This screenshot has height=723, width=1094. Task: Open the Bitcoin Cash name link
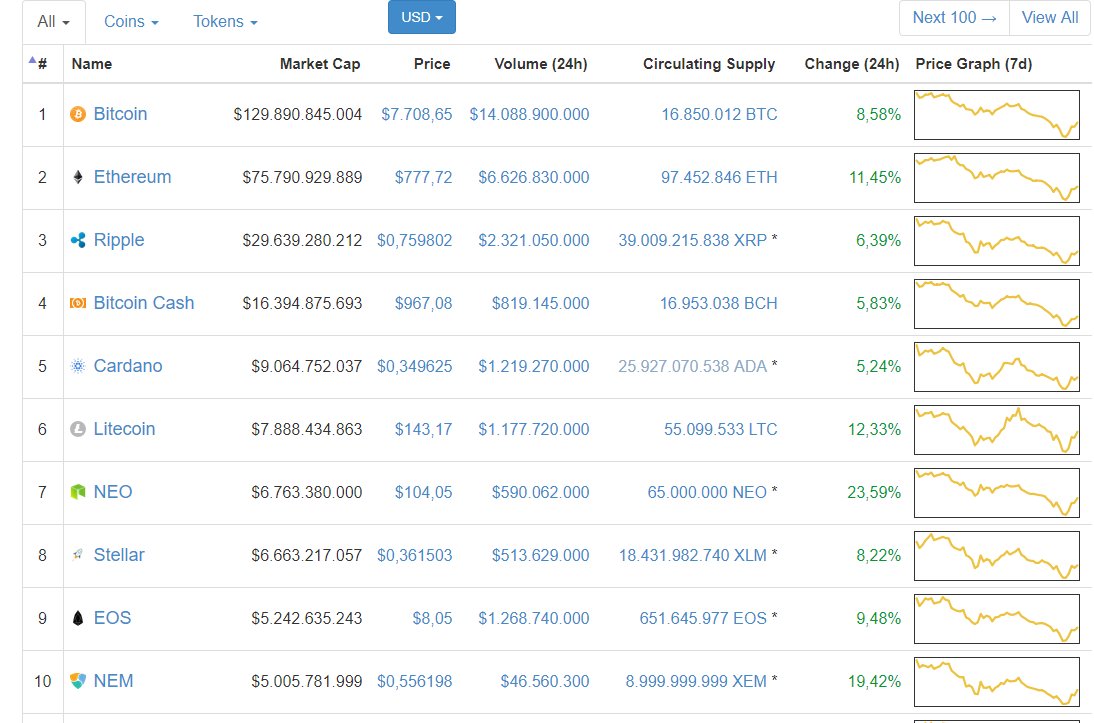click(144, 303)
